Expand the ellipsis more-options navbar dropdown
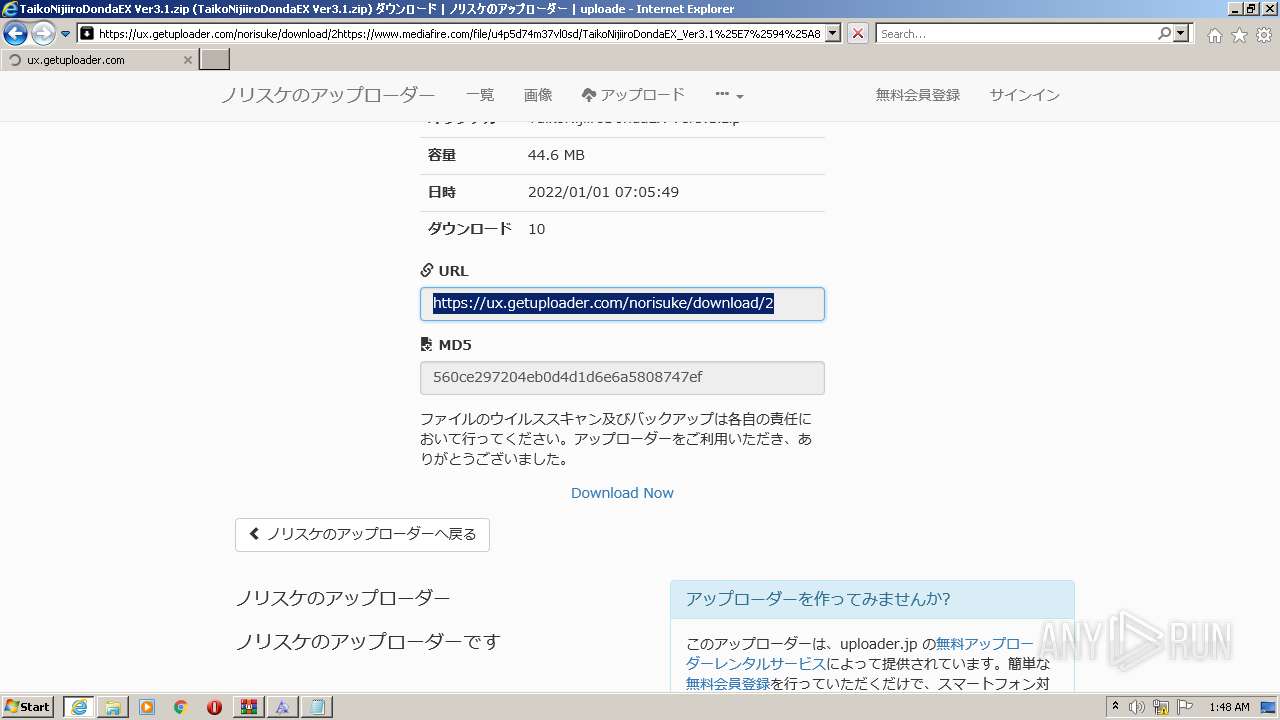 point(729,95)
